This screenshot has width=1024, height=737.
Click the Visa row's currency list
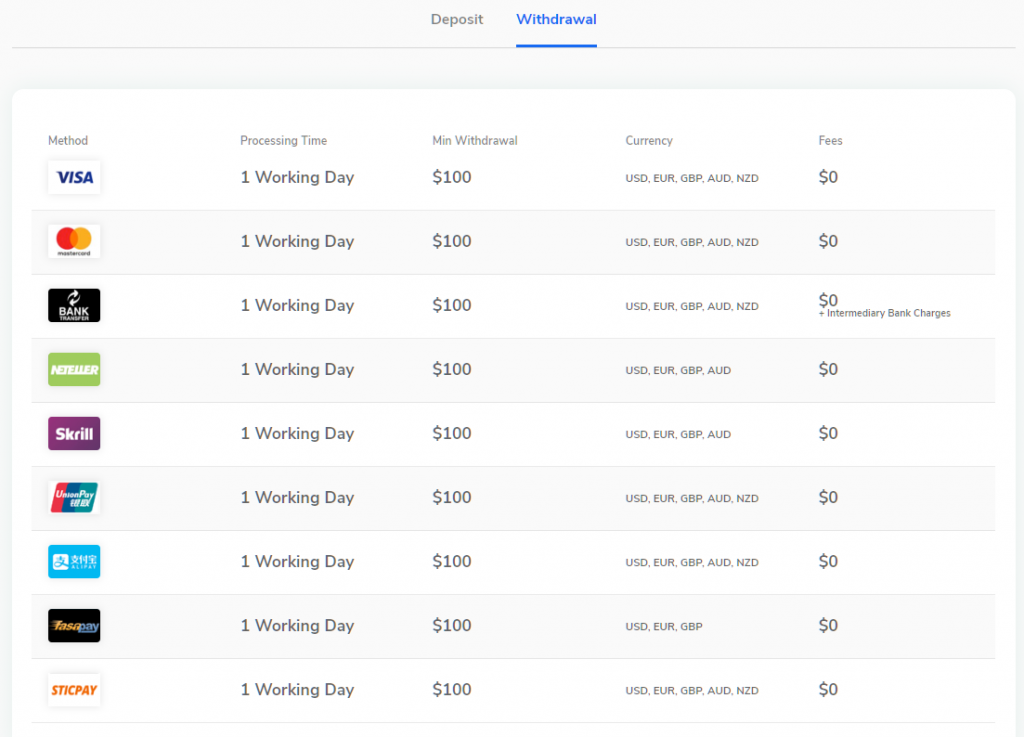click(692, 178)
